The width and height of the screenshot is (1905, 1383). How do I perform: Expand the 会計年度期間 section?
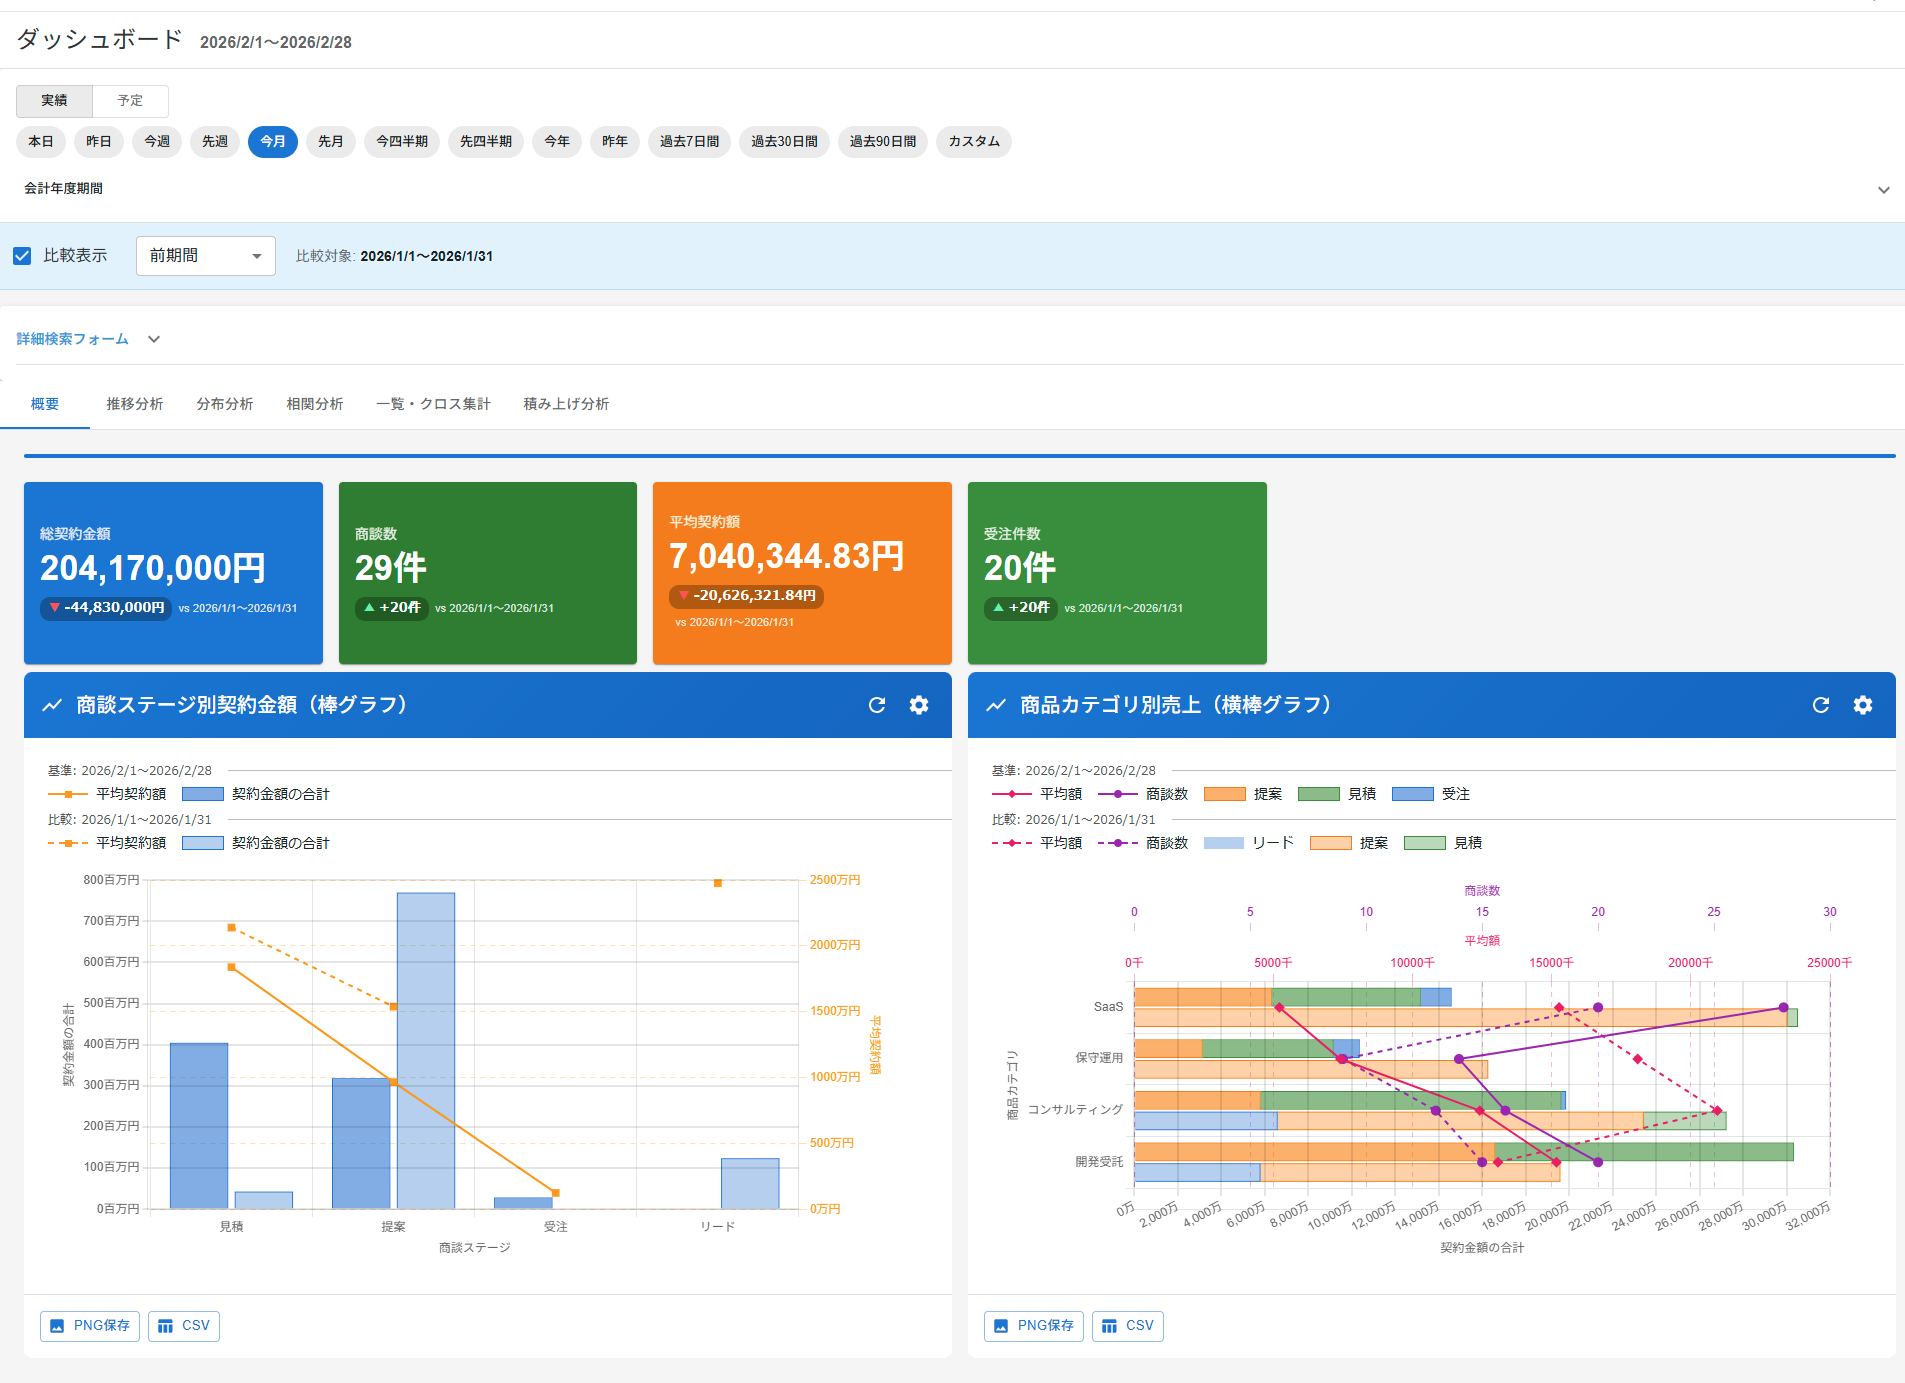pyautogui.click(x=1883, y=189)
